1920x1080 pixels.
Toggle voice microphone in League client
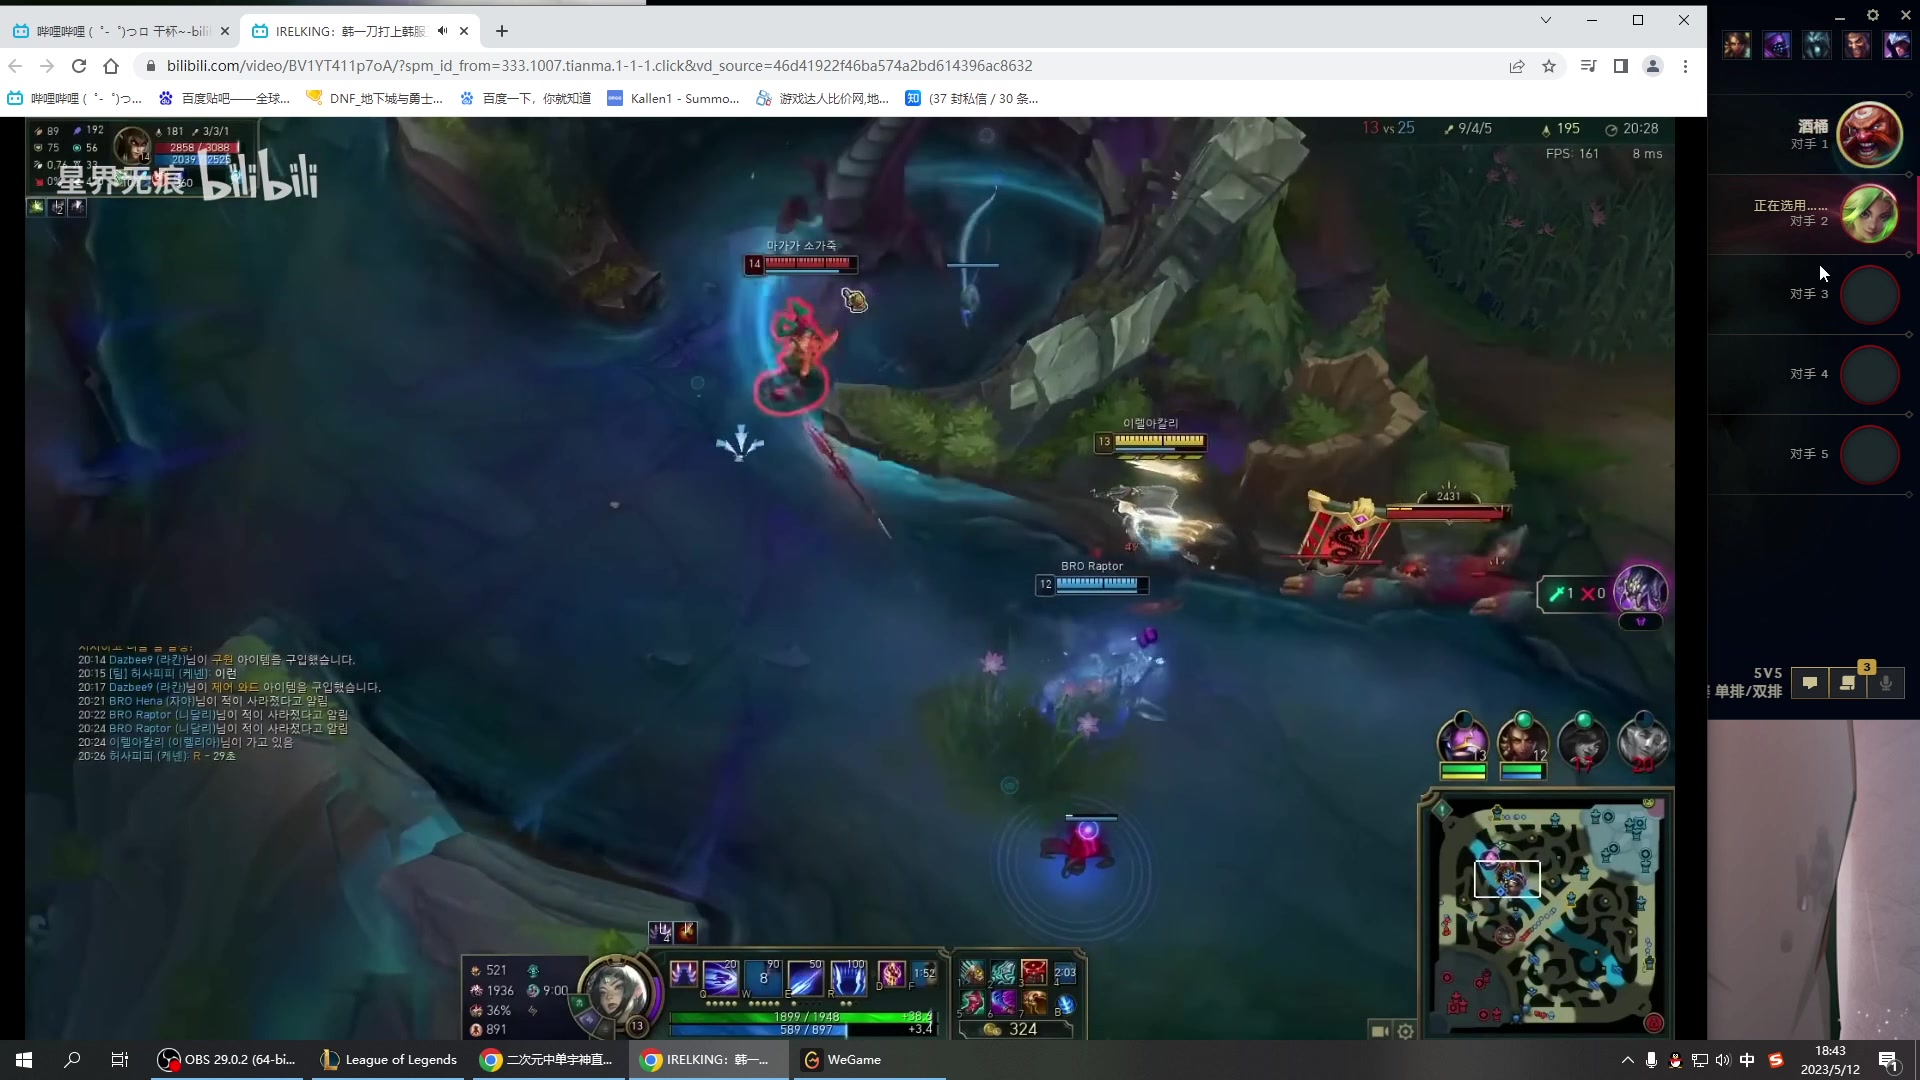coord(1886,683)
